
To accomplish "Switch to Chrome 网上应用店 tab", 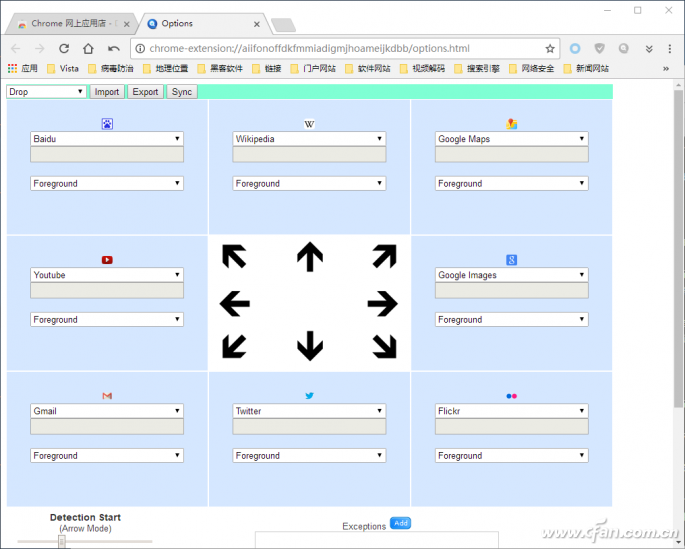I will pos(70,24).
